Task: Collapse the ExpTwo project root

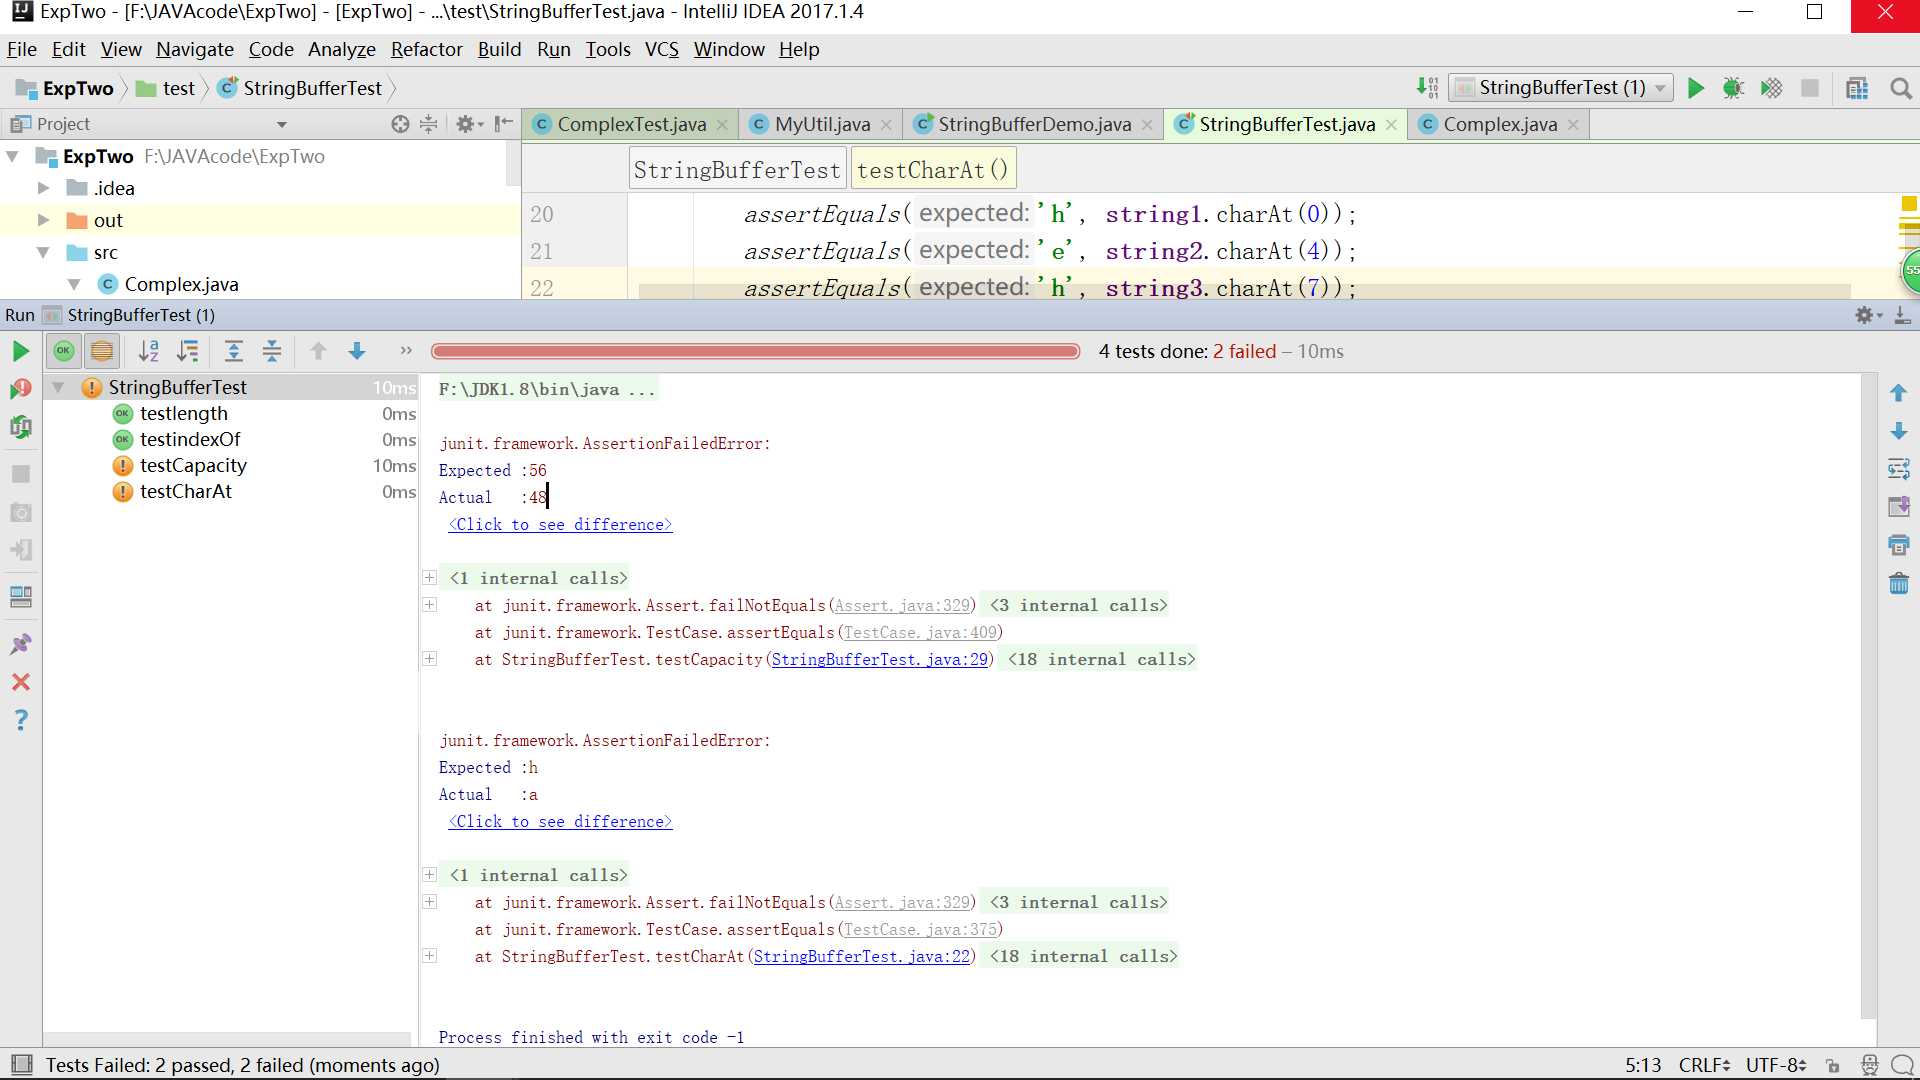Action: [13, 157]
